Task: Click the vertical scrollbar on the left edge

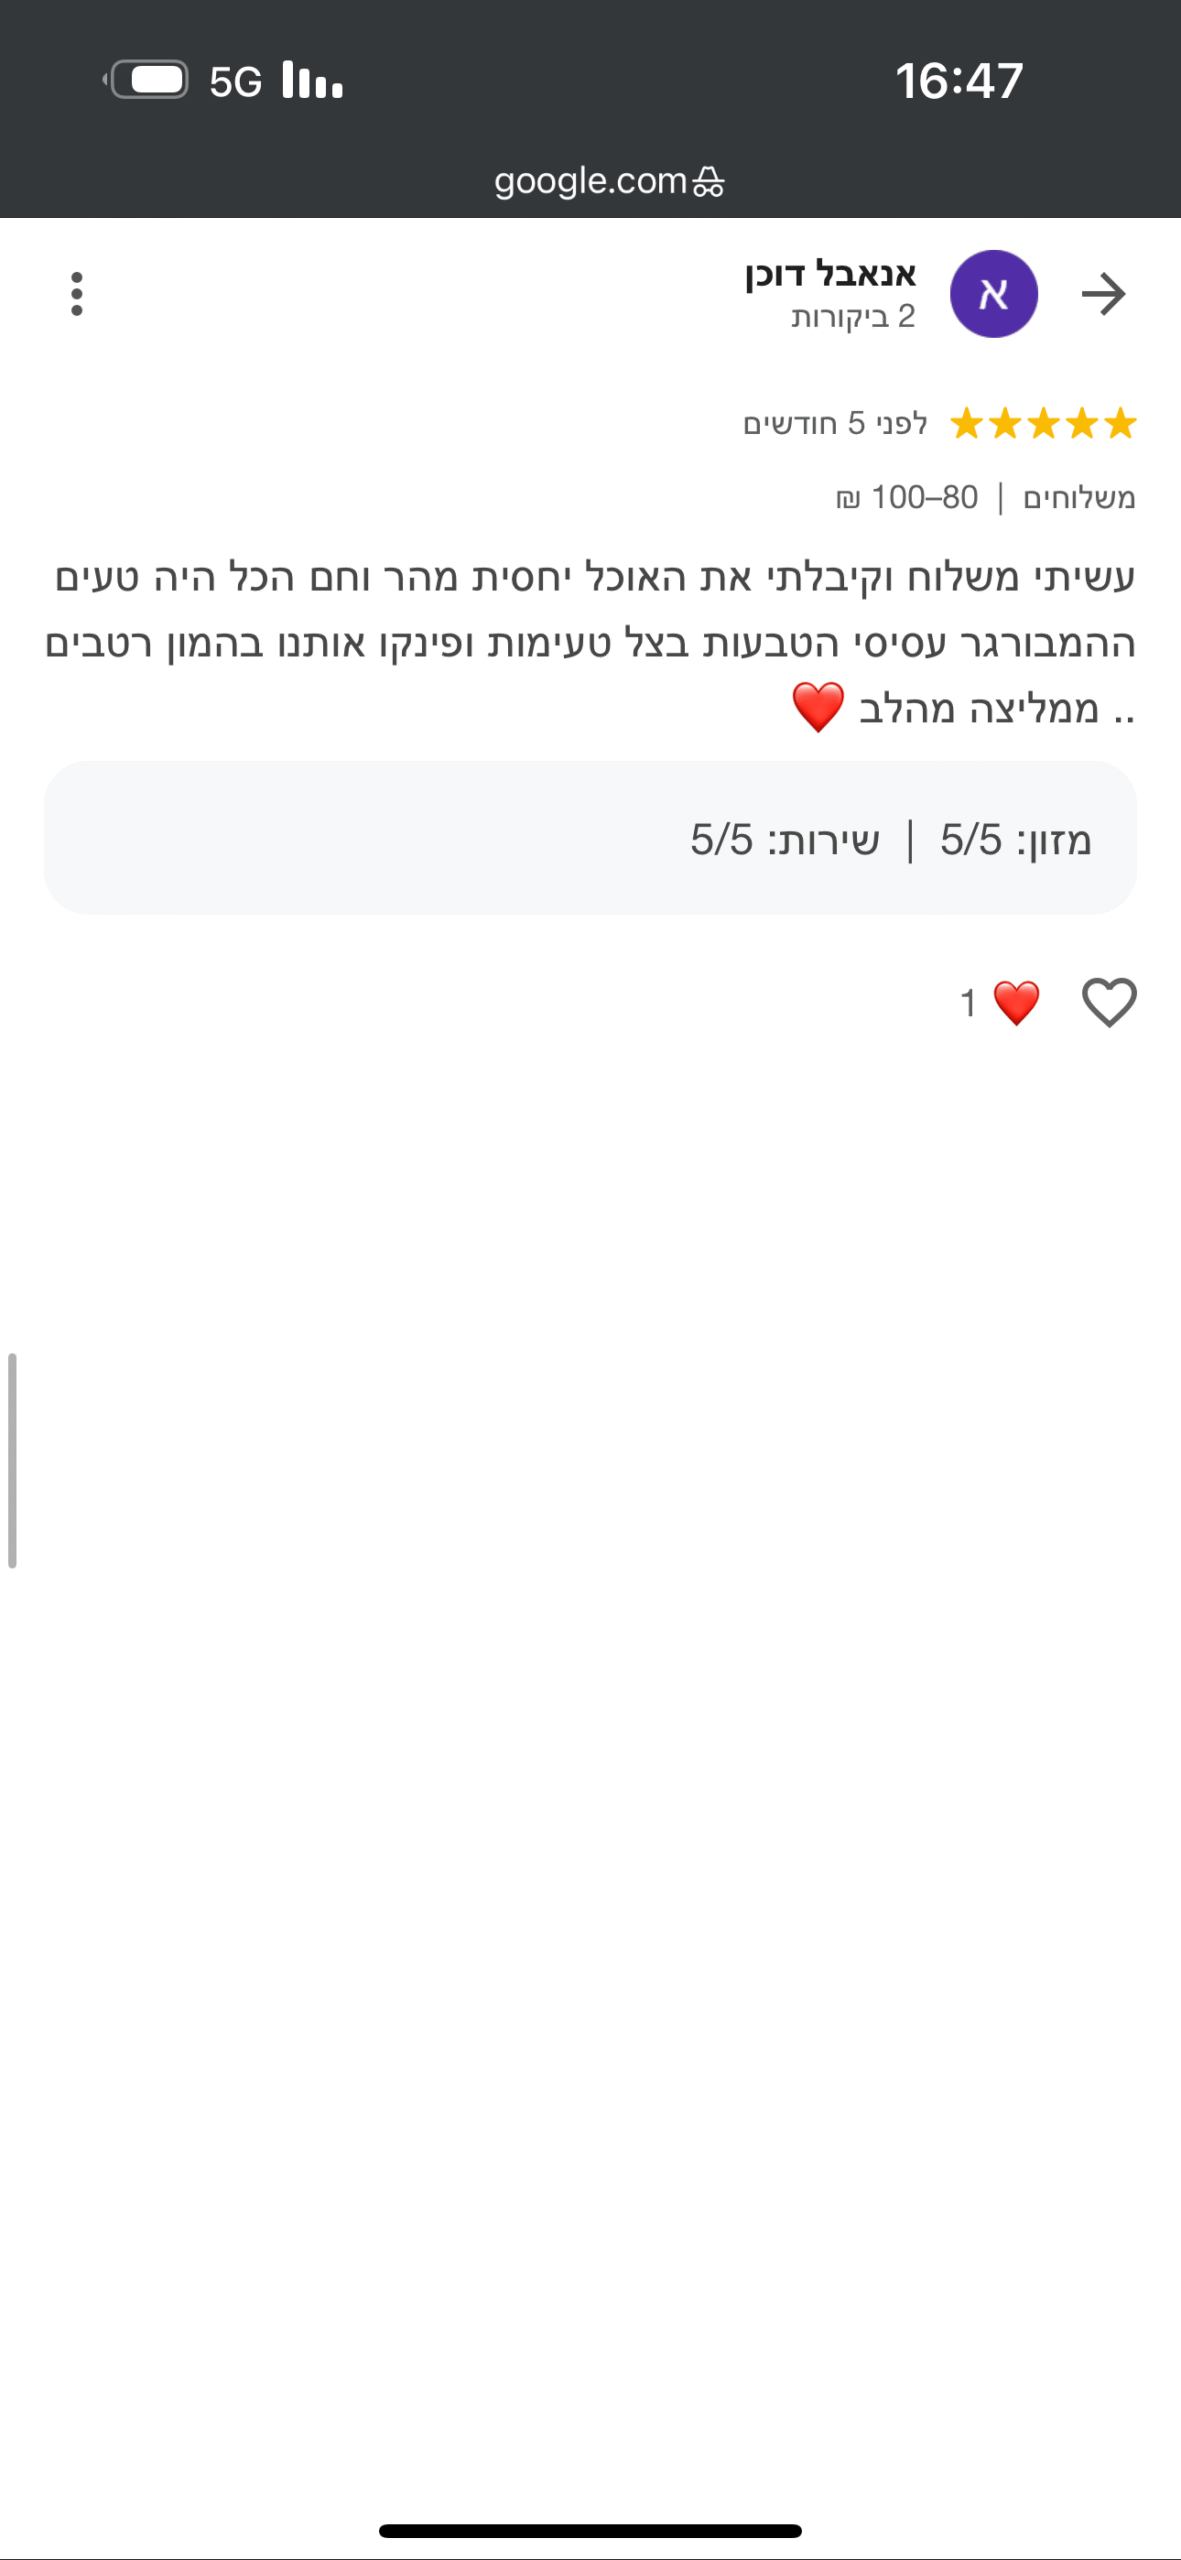Action: 12,1460
